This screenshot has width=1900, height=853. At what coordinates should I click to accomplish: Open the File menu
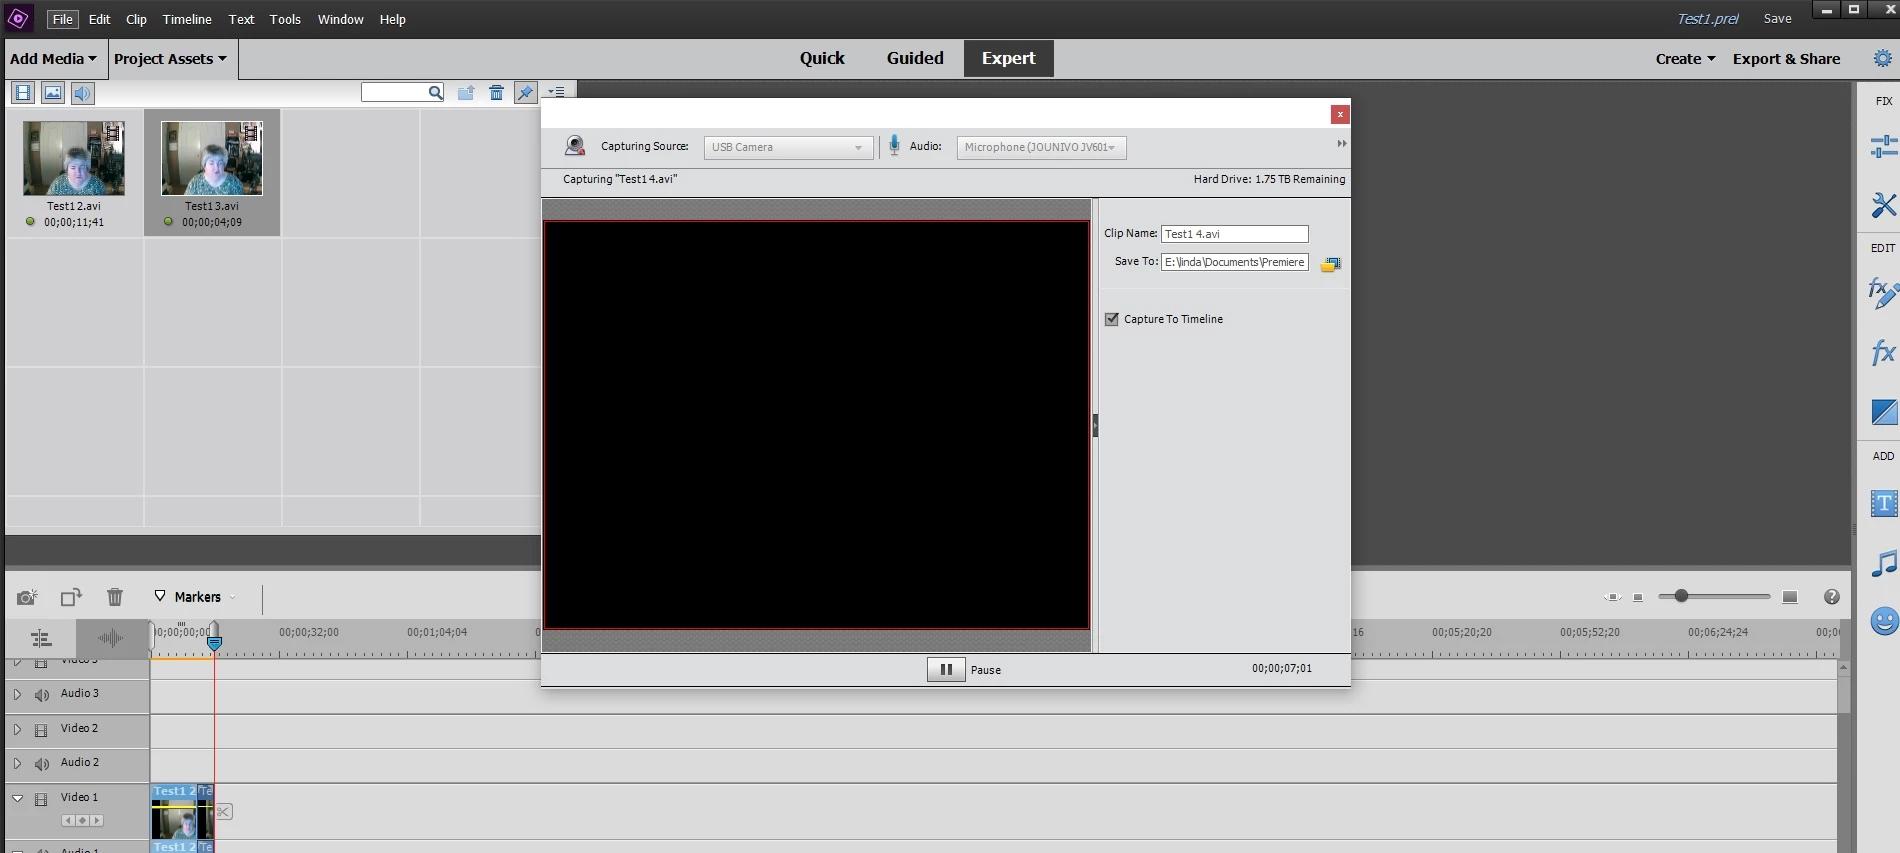[x=62, y=19]
